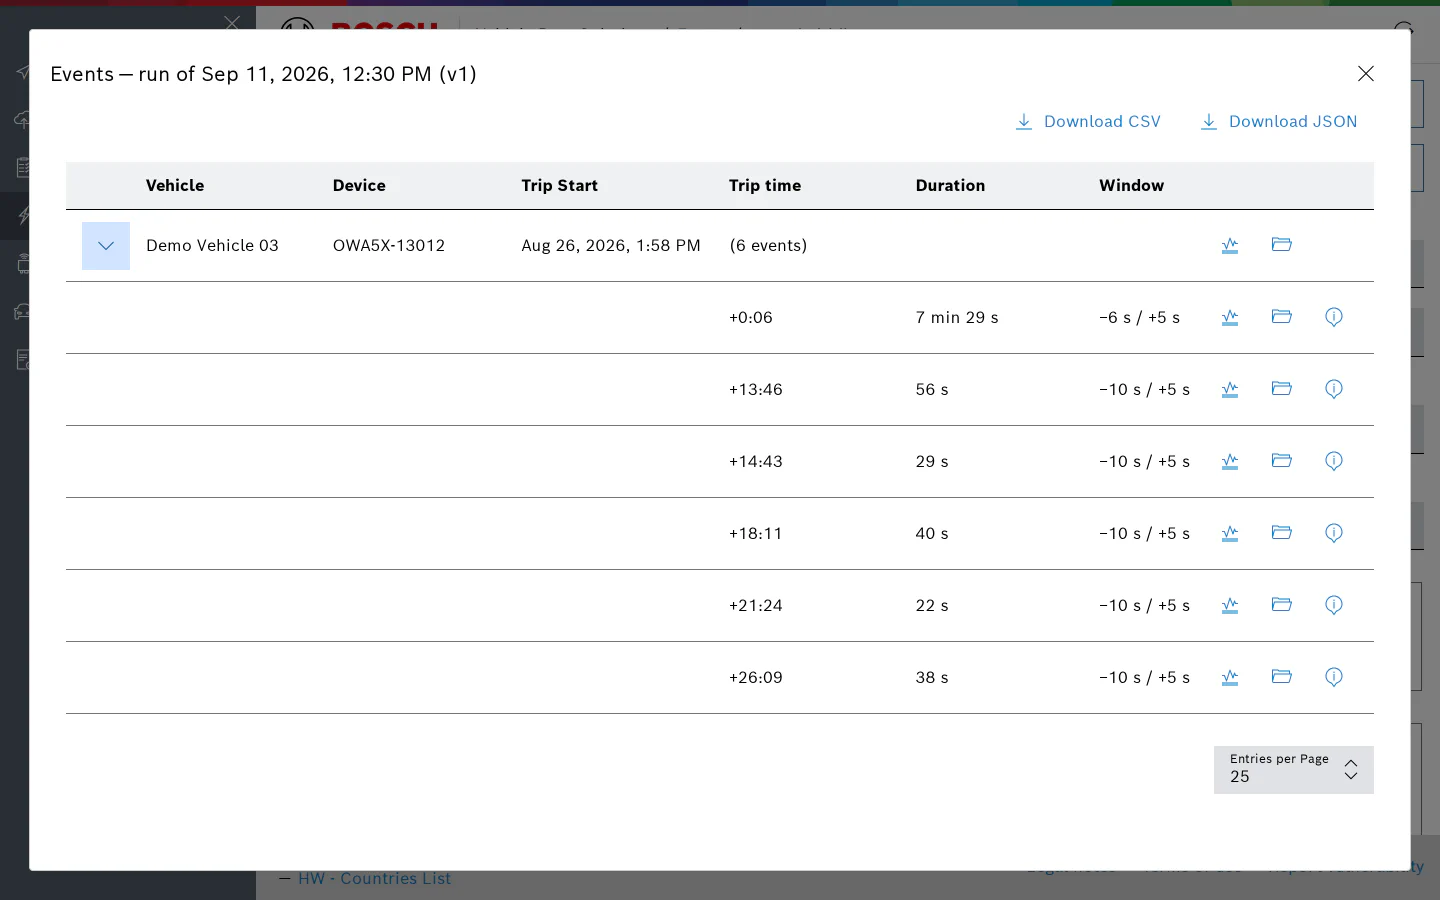Select the 22 s duration
Image resolution: width=1440 pixels, height=900 pixels.
[932, 606]
